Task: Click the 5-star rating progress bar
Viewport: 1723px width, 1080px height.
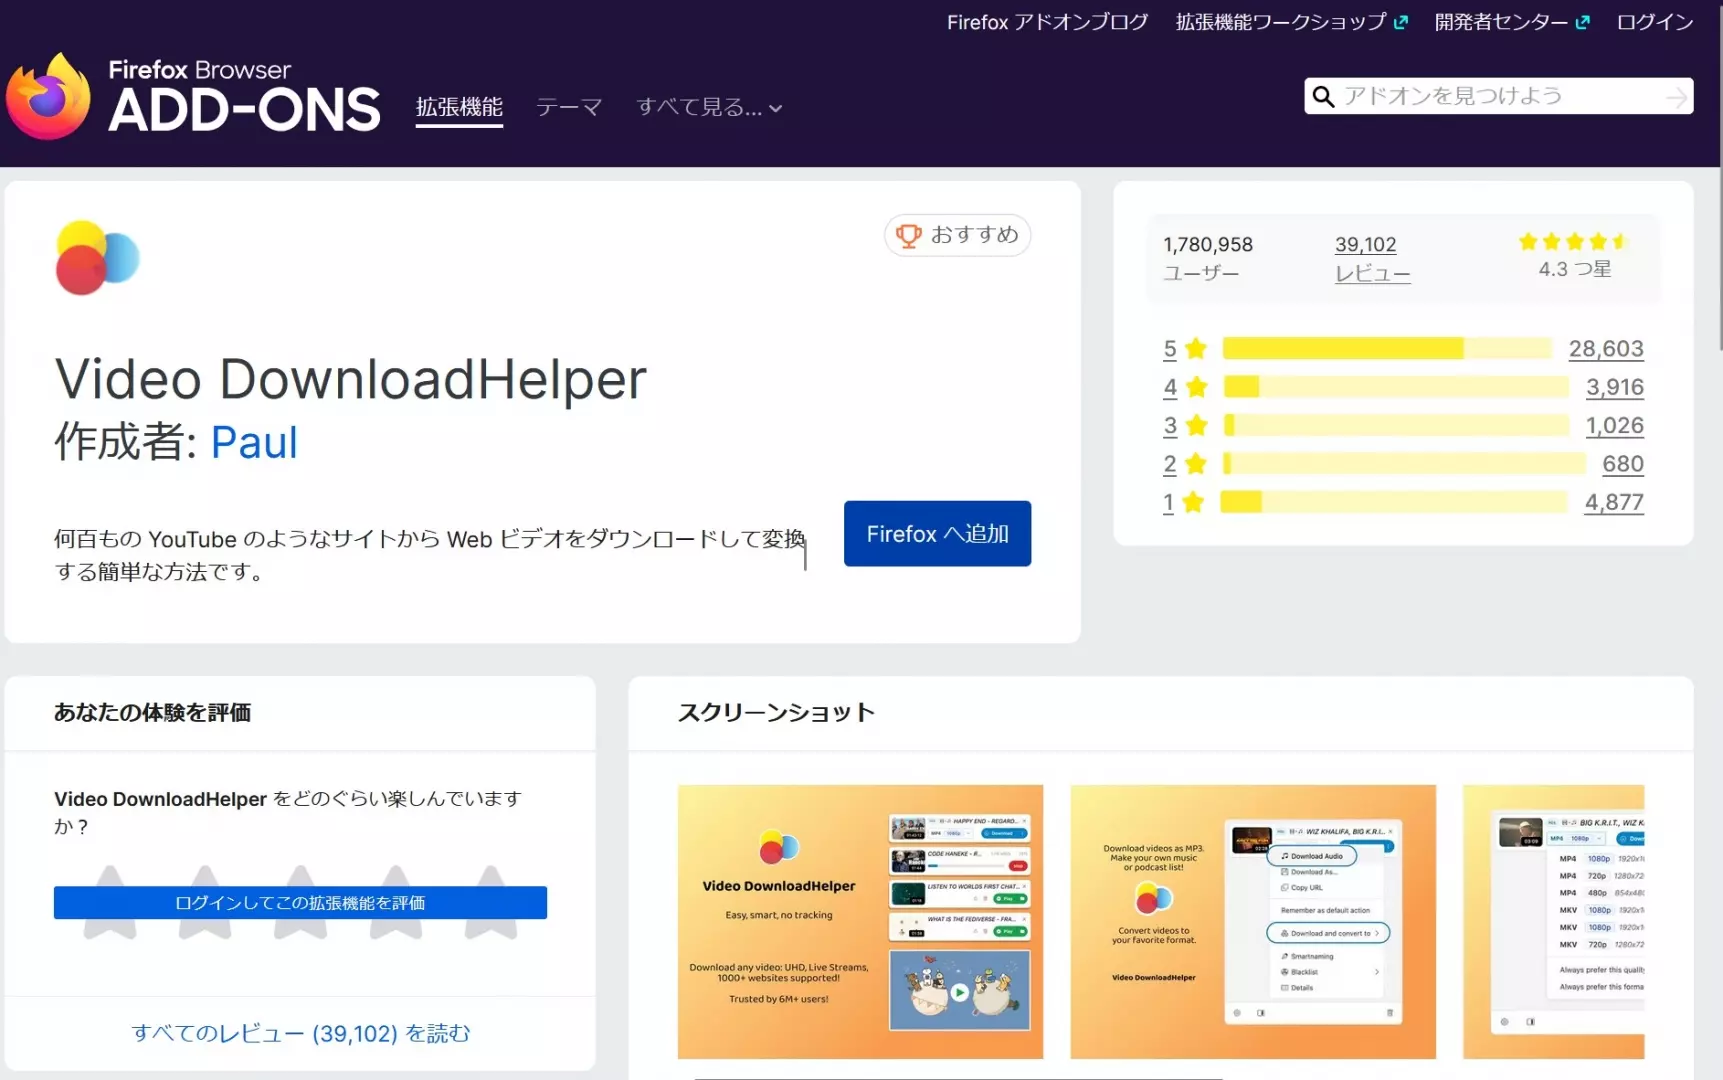Action: (x=1386, y=348)
